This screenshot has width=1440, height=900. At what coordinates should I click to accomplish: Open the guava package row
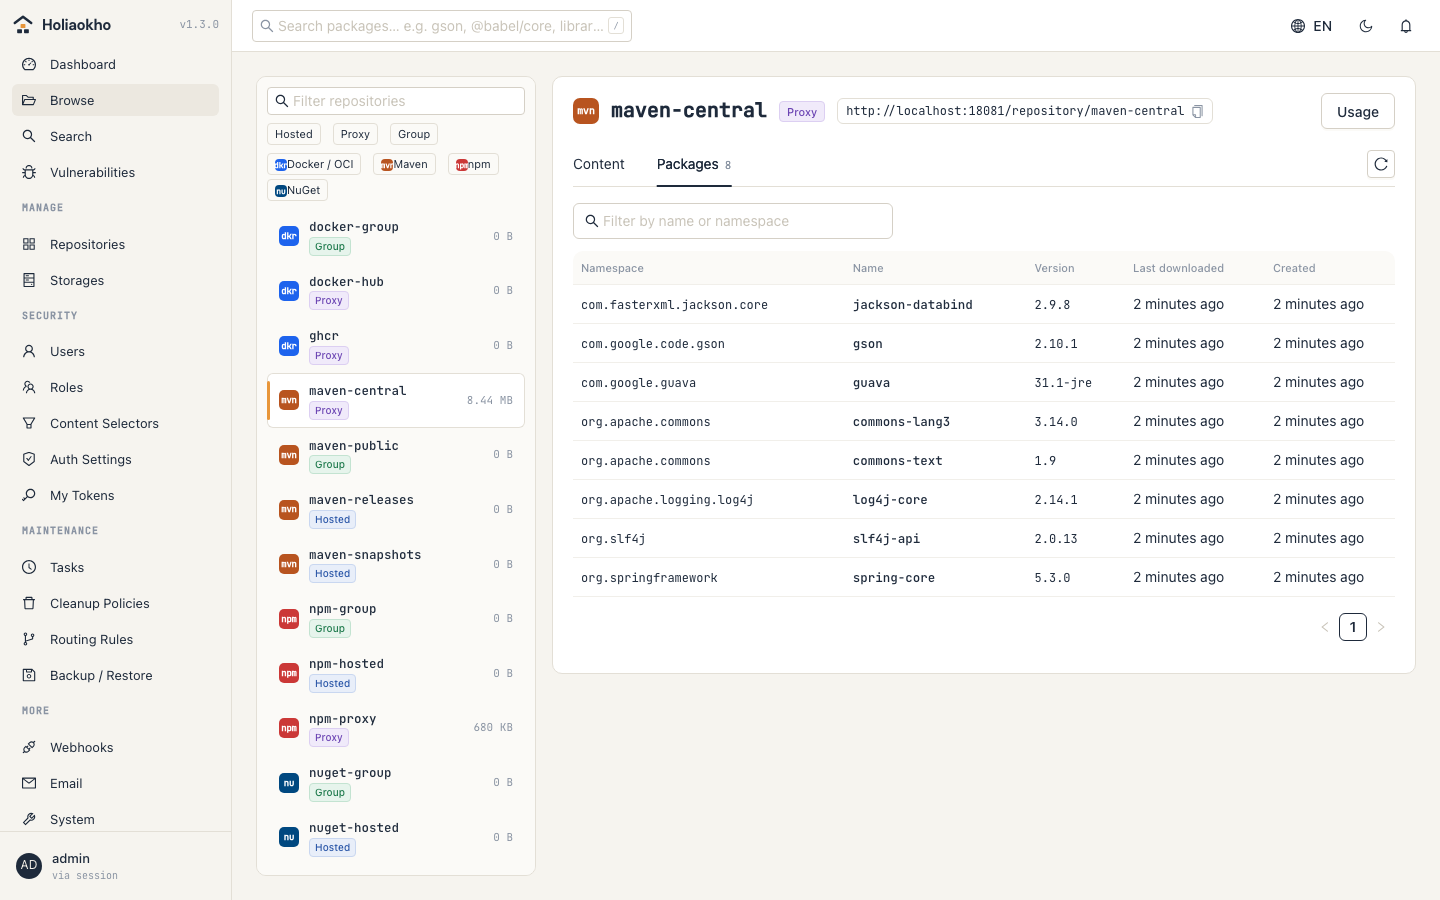[984, 382]
